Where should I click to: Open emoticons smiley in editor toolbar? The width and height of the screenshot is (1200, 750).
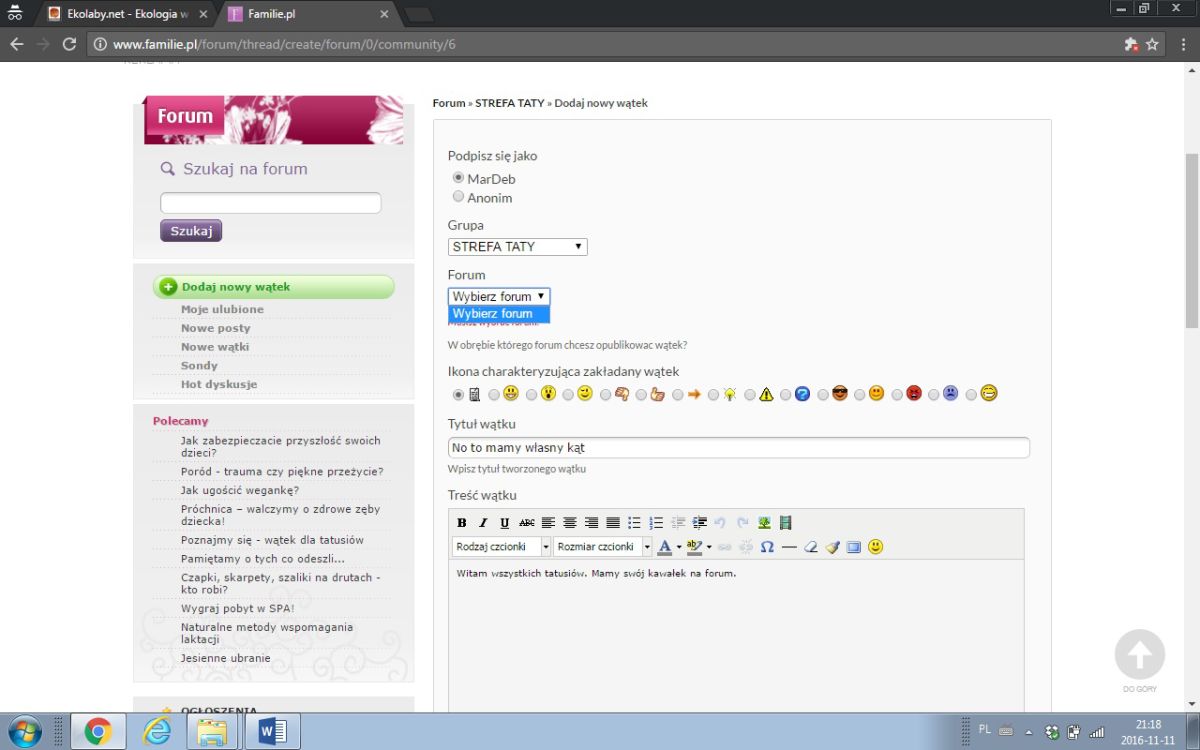(x=876, y=547)
